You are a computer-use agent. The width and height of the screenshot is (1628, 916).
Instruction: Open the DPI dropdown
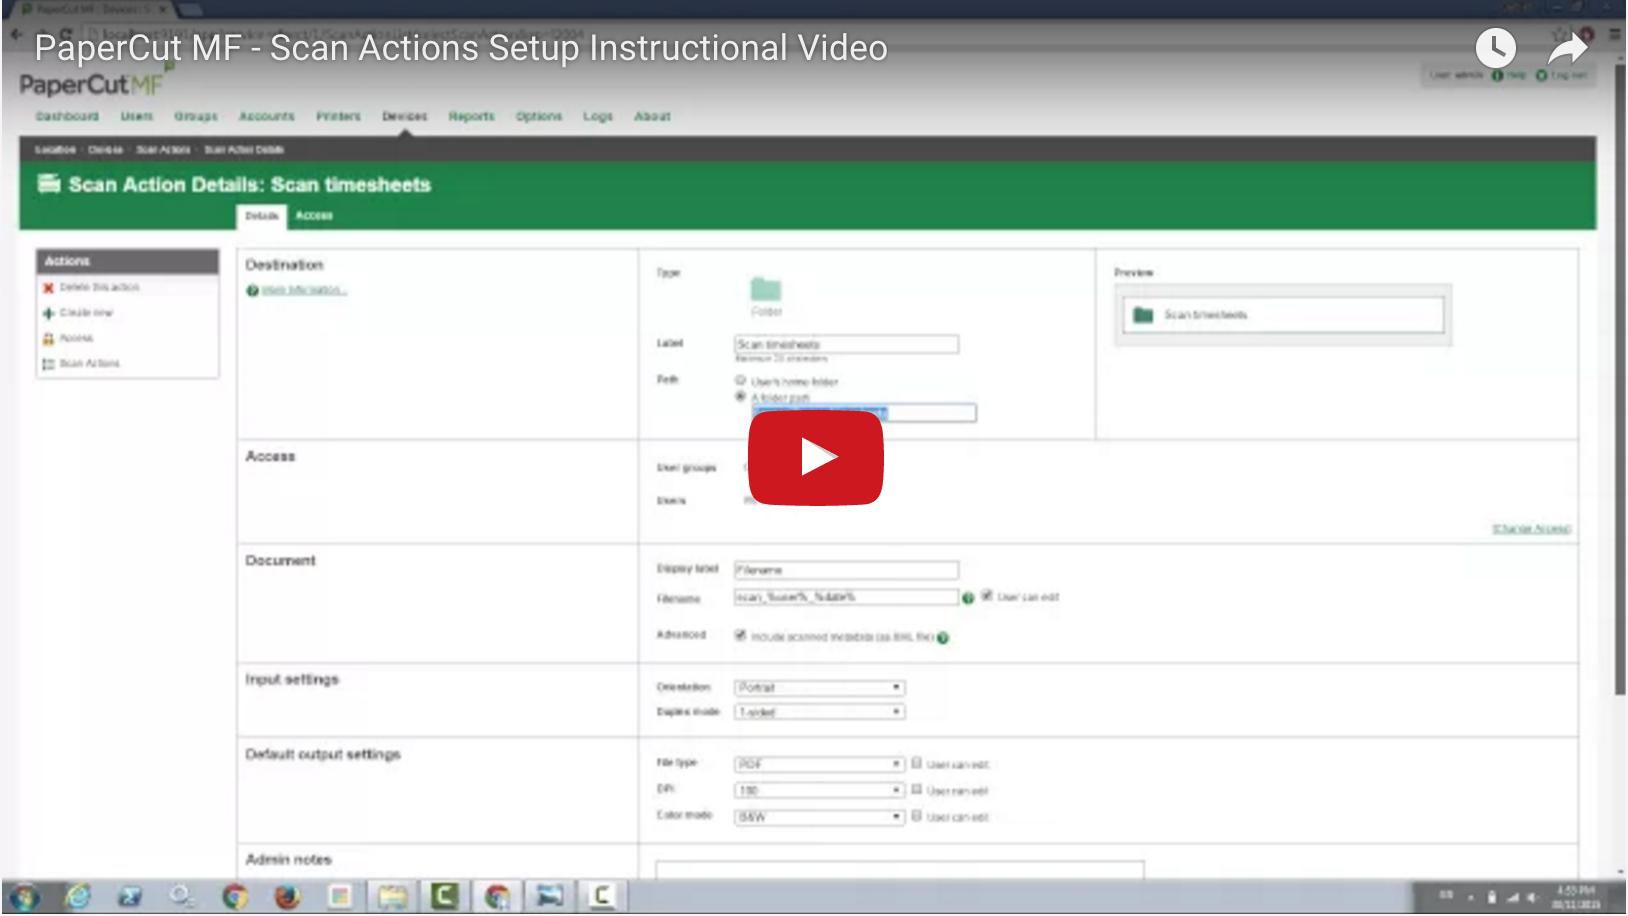point(820,790)
